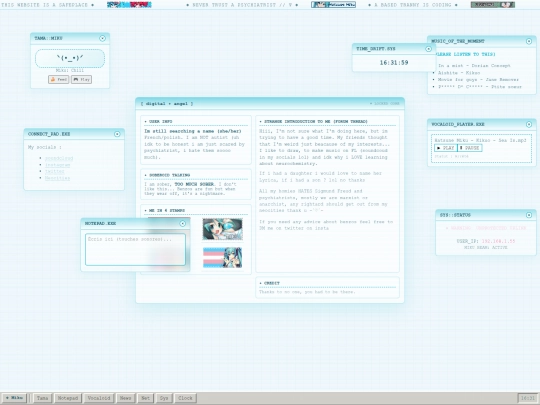Click the 16:31:59 clock readout
Viewport: 540px width, 405px height.
tap(394, 63)
